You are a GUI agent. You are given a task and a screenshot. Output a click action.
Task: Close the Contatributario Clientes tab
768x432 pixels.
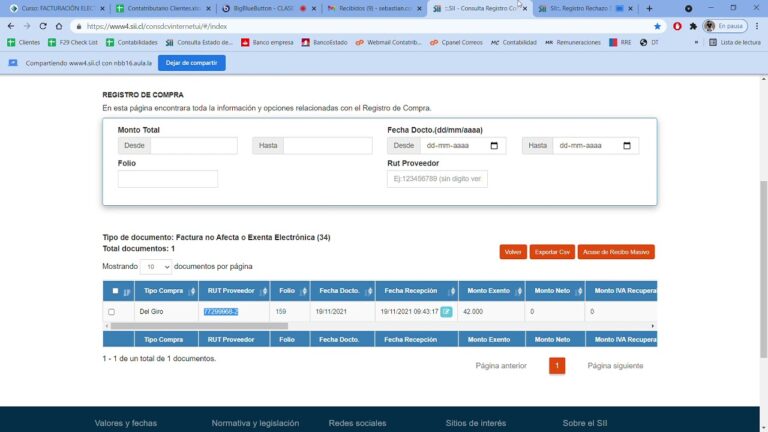coord(209,8)
